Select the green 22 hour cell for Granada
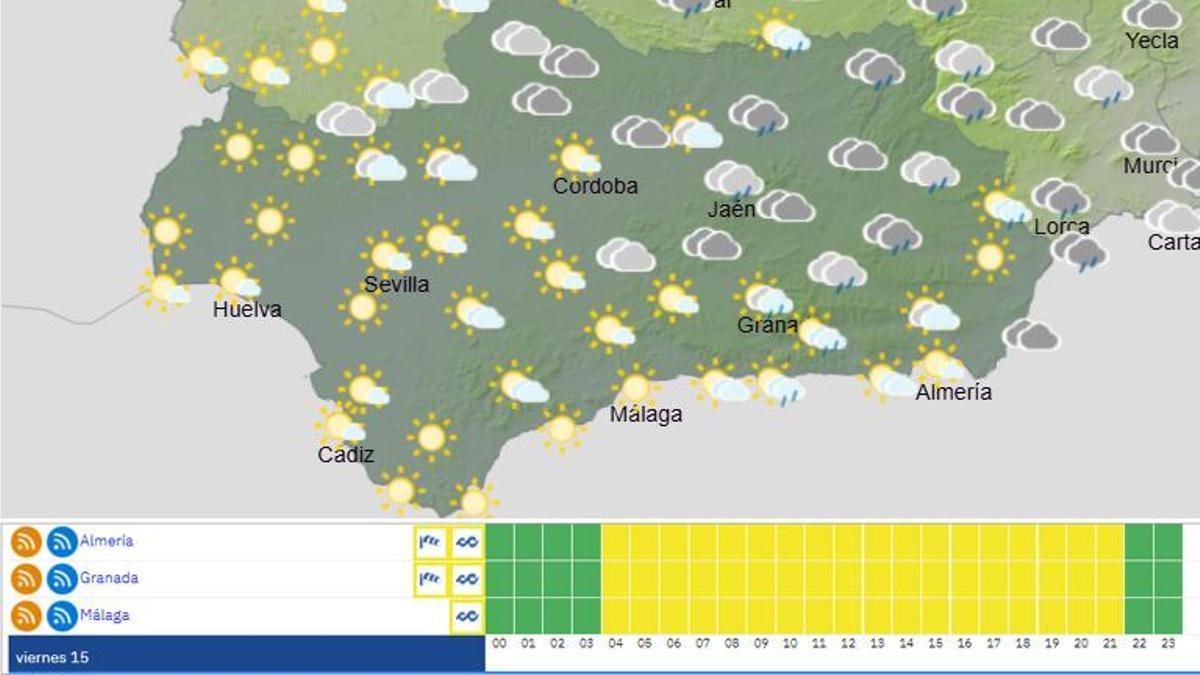 pos(1139,579)
